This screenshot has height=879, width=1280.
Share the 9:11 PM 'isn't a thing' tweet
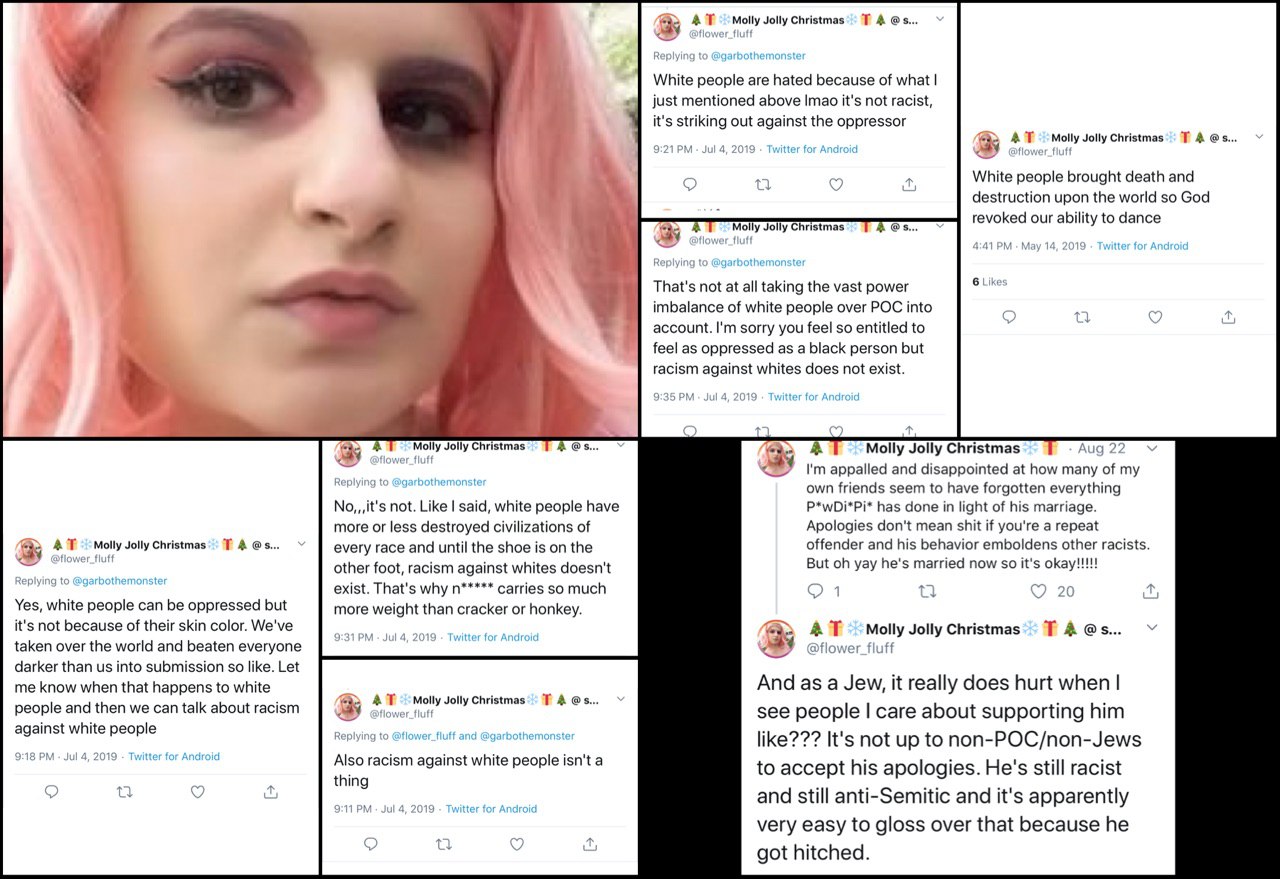pyautogui.click(x=590, y=844)
